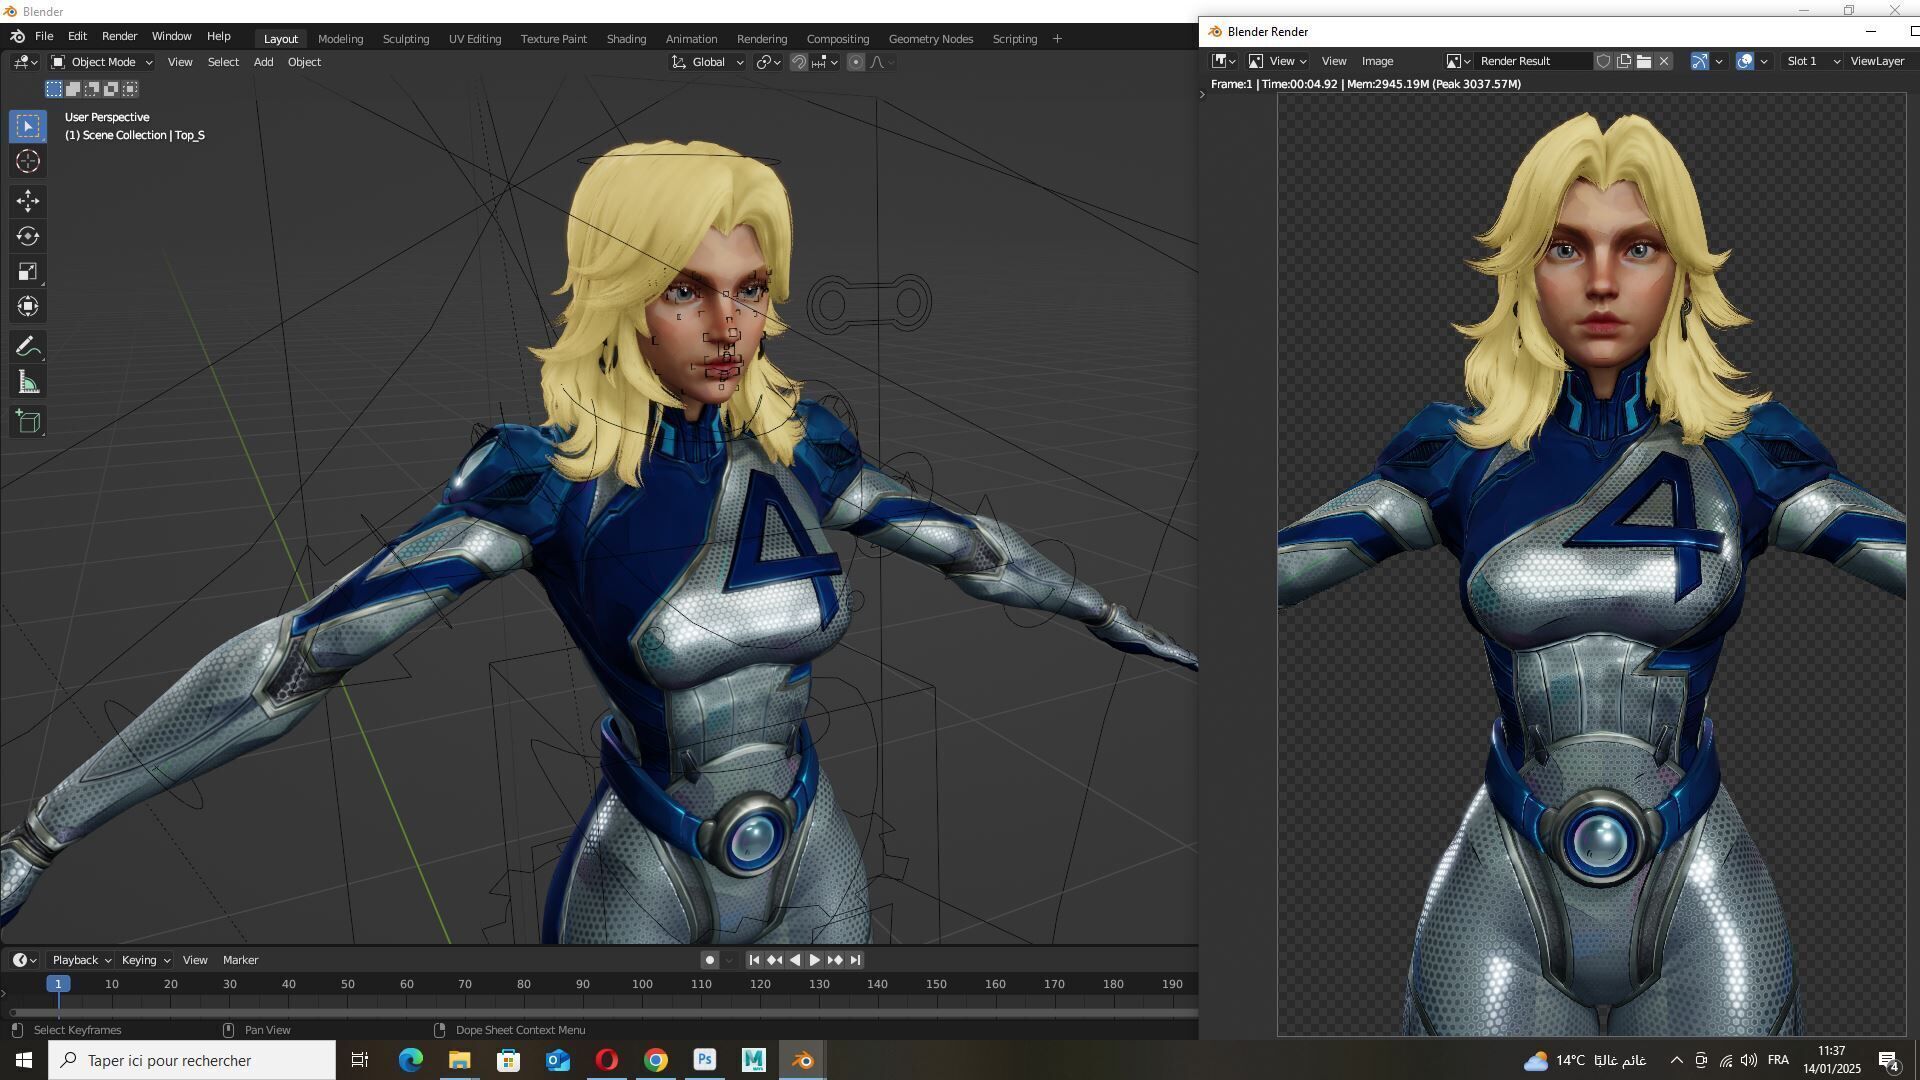Create new image with the copy icon
This screenshot has width=1920, height=1080.
point(1624,62)
